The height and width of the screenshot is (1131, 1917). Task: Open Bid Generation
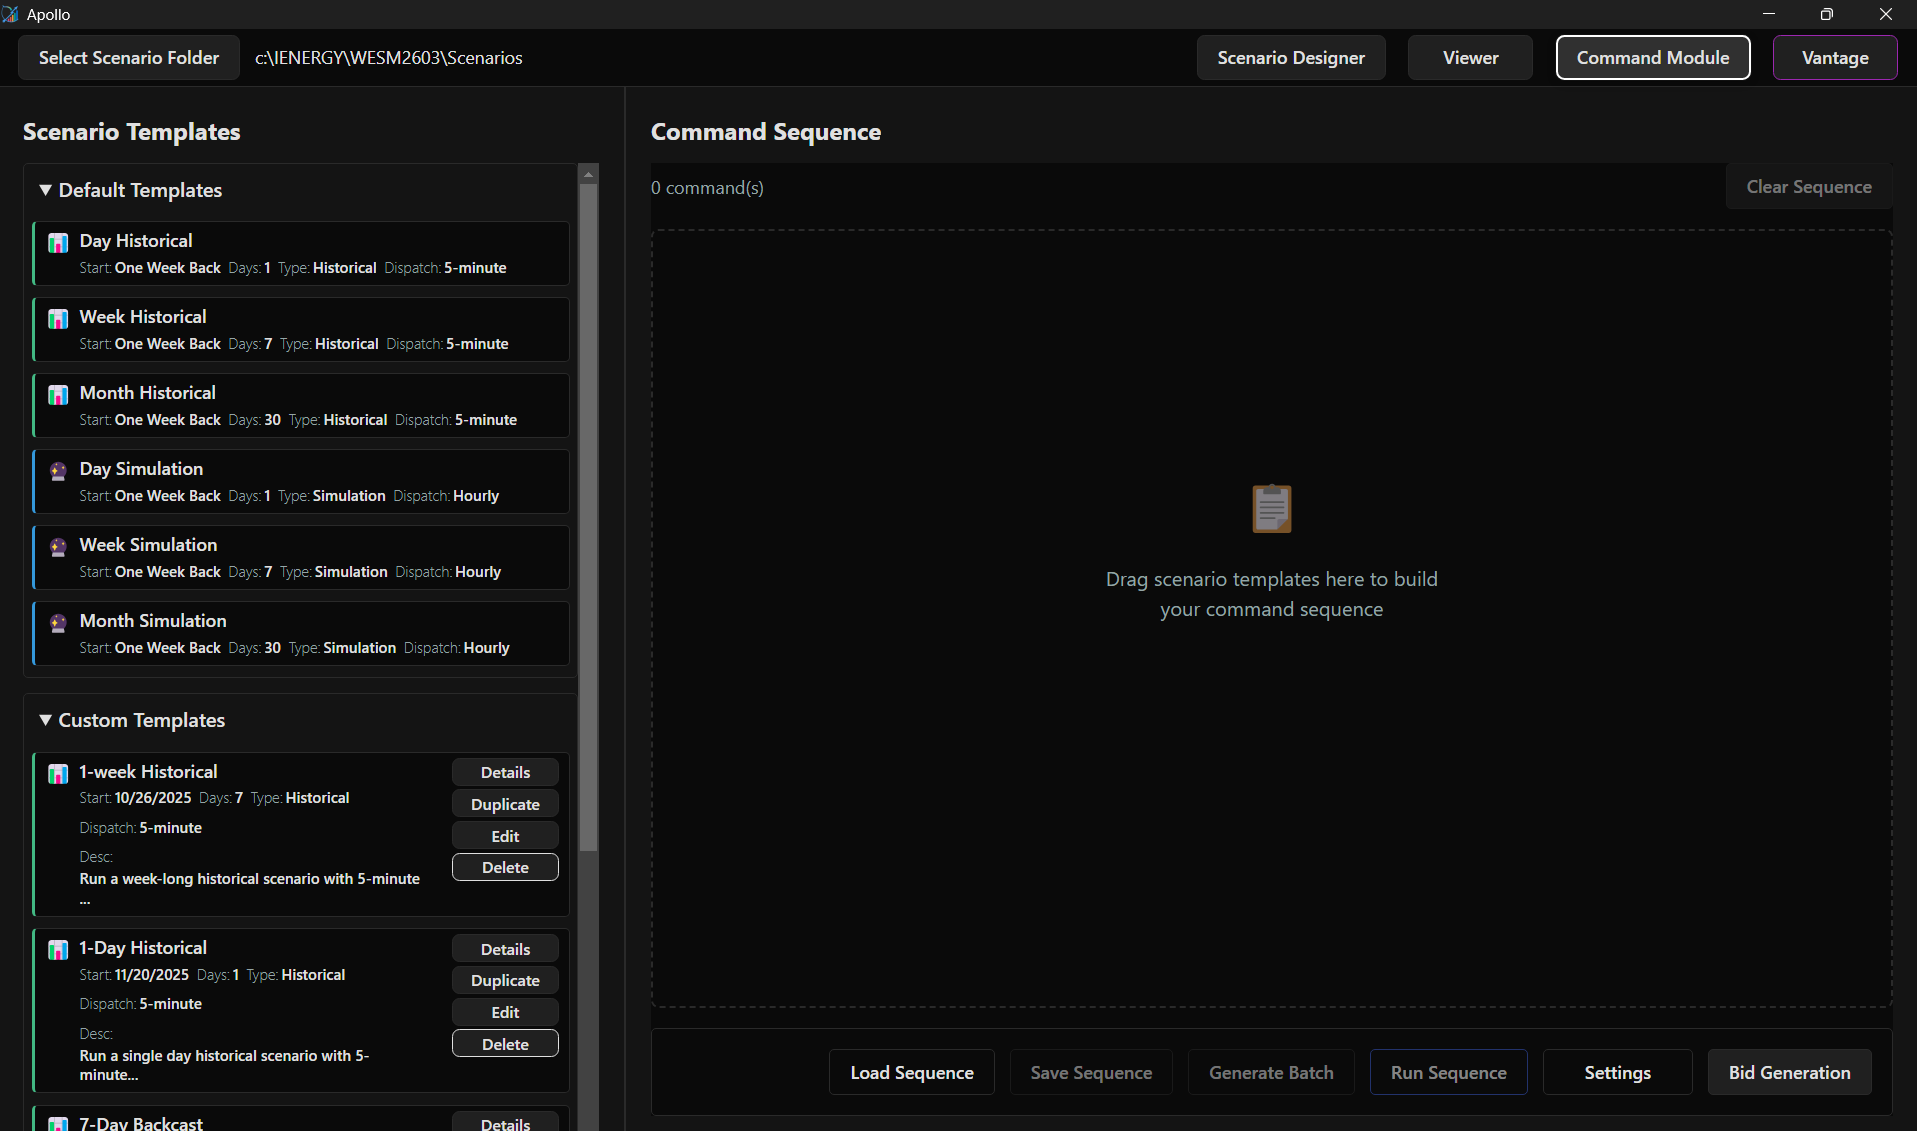click(1789, 1073)
